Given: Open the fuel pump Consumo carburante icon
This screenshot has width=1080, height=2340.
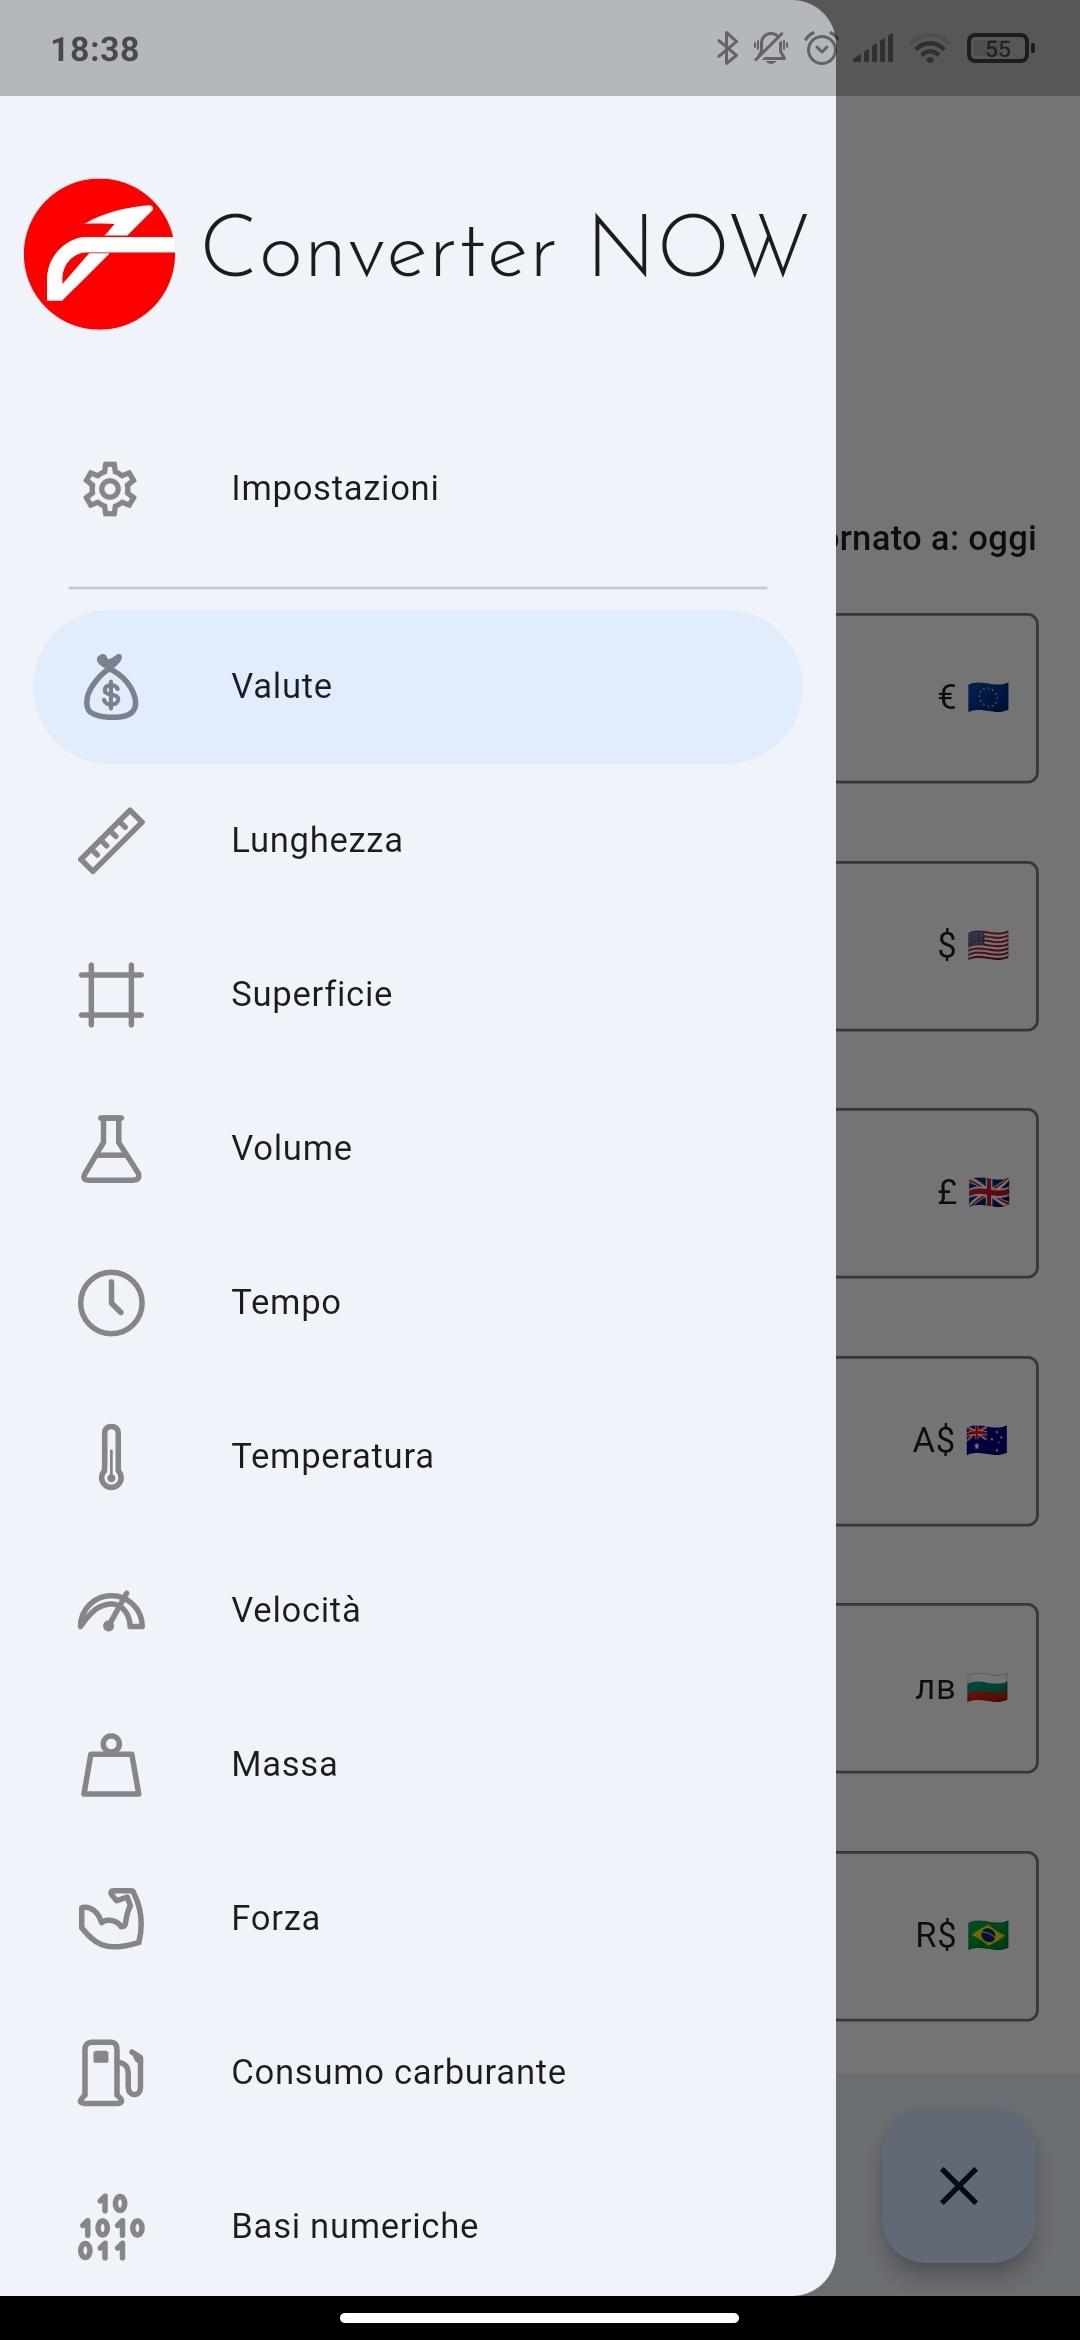Looking at the screenshot, I should tap(111, 2073).
